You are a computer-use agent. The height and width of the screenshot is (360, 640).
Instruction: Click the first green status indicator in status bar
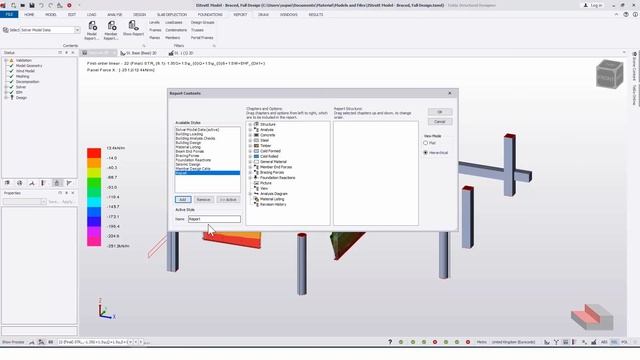tap(401, 342)
